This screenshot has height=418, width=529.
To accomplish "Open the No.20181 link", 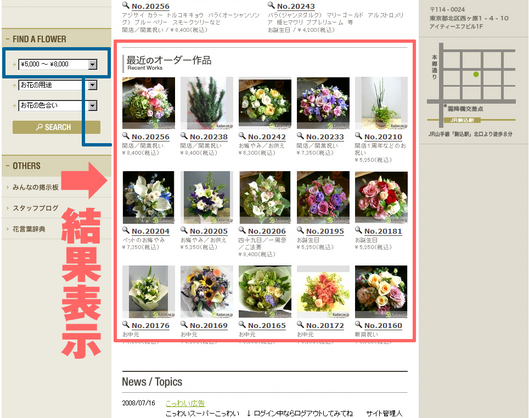I will (x=383, y=231).
